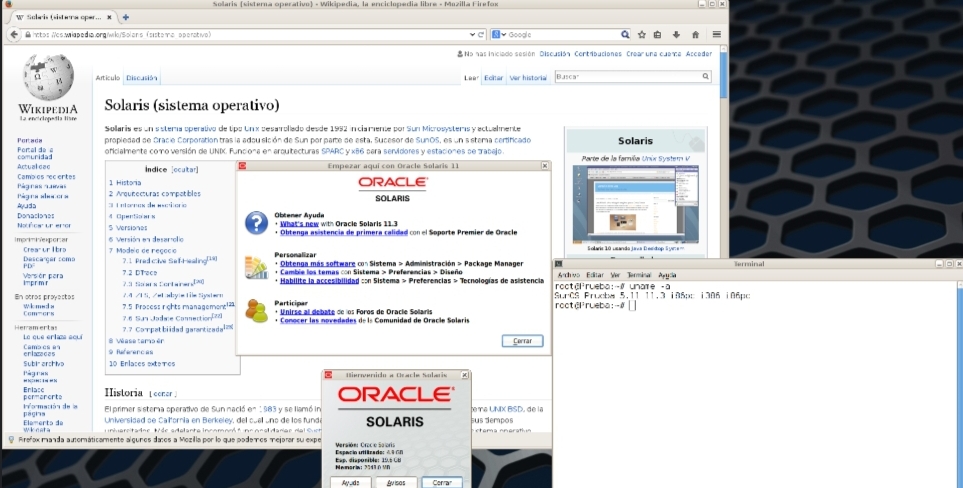
Task: Open the Google search engine dropdown
Action: [x=499, y=34]
